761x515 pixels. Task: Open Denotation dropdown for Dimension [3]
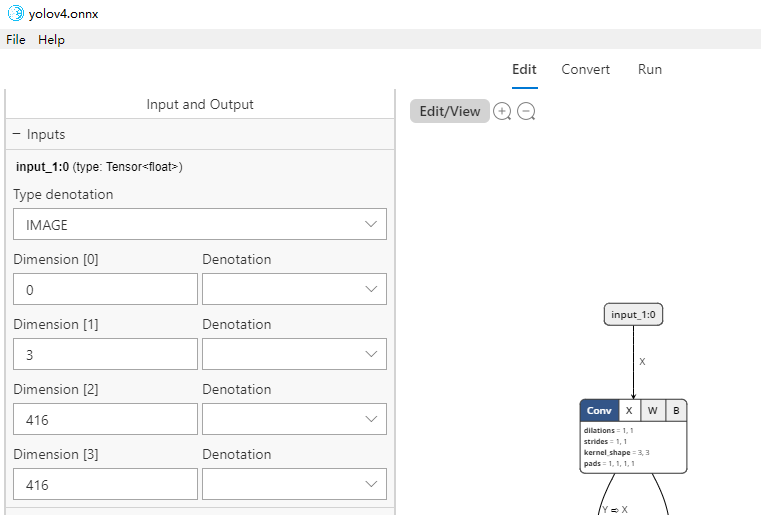point(294,484)
